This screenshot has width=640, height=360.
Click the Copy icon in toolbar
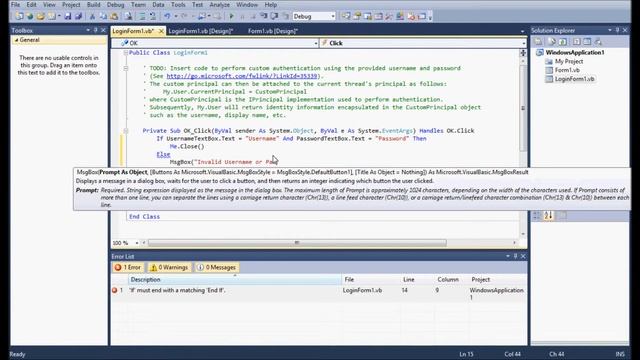[103, 16]
